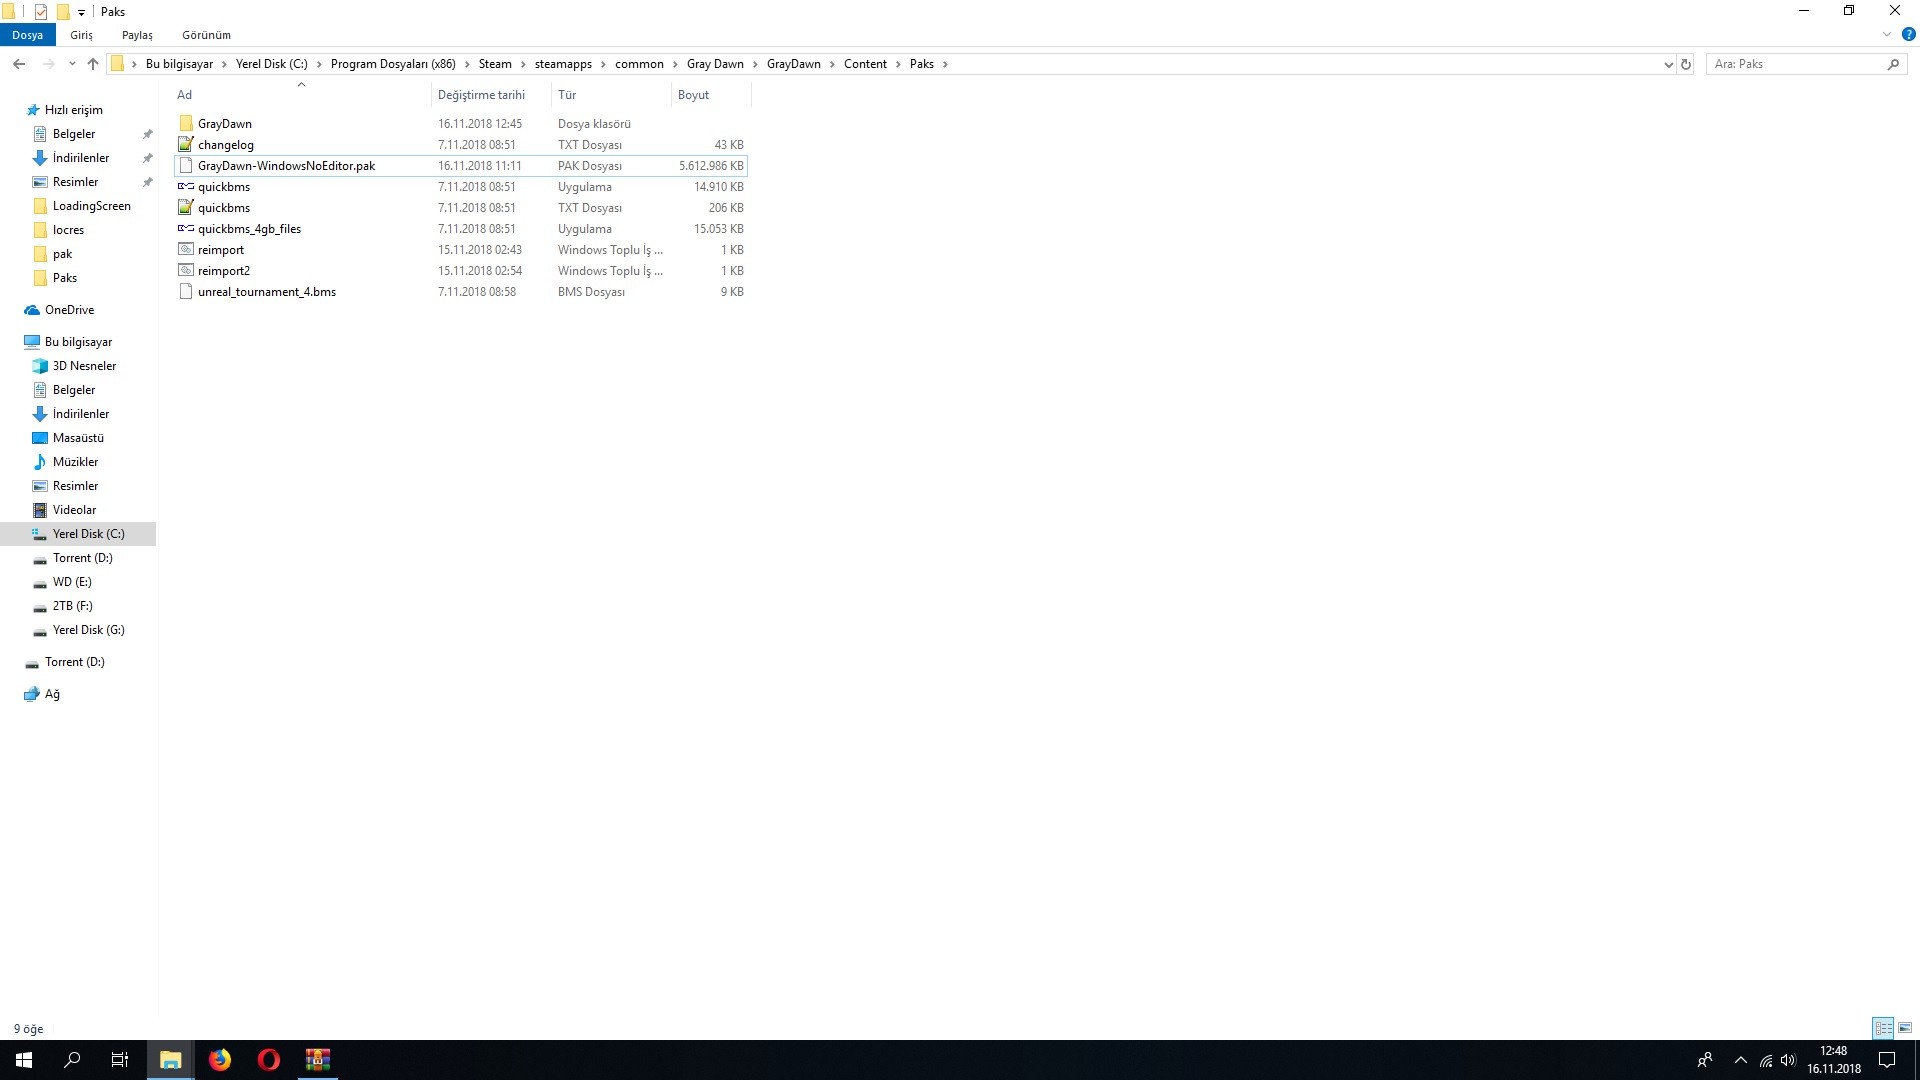Open dropdown arrow after 'Paks' breadcrumb
Image resolution: width=1920 pixels, height=1080 pixels.
[945, 64]
